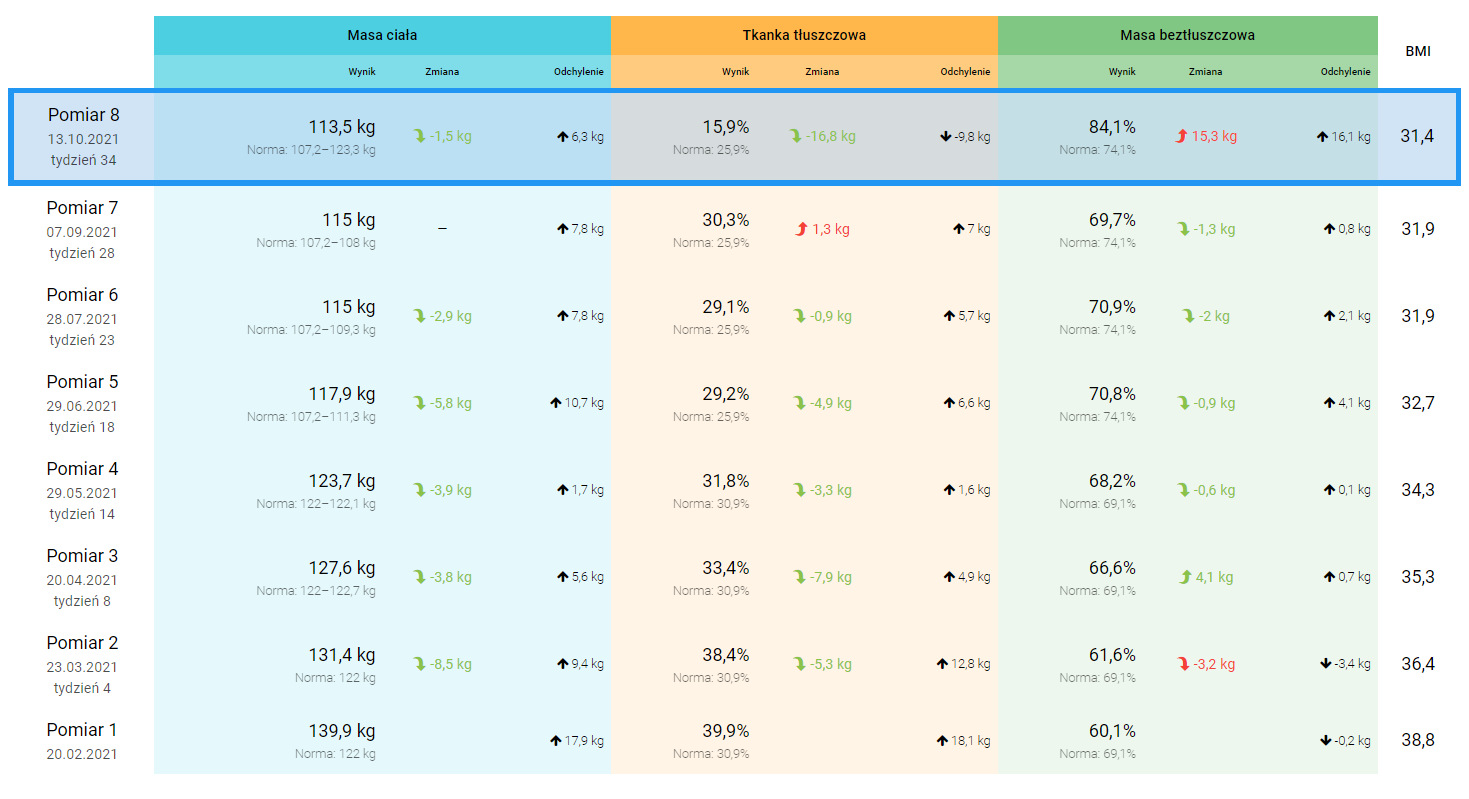Click red arrow beside 1,3 kg in Pomiar 7
This screenshot has height=799, width=1469.
(x=801, y=229)
